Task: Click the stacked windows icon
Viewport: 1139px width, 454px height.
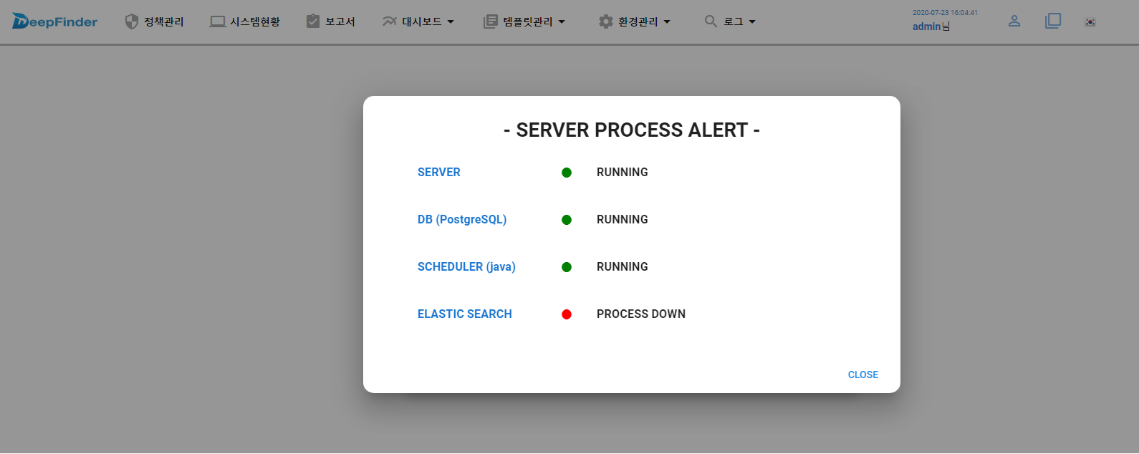Action: coord(1053,21)
